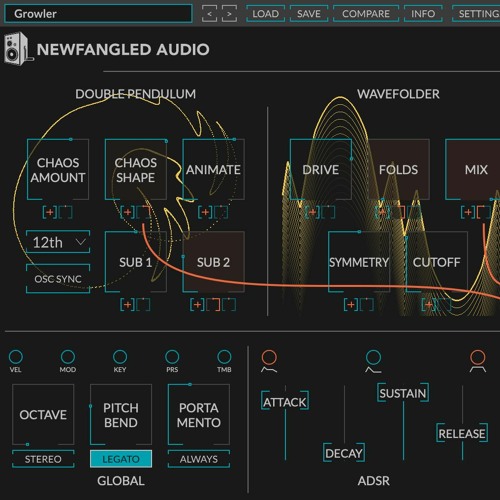Click empty modulation slot under Chaos Amount
500x500 pixels.
(65, 212)
